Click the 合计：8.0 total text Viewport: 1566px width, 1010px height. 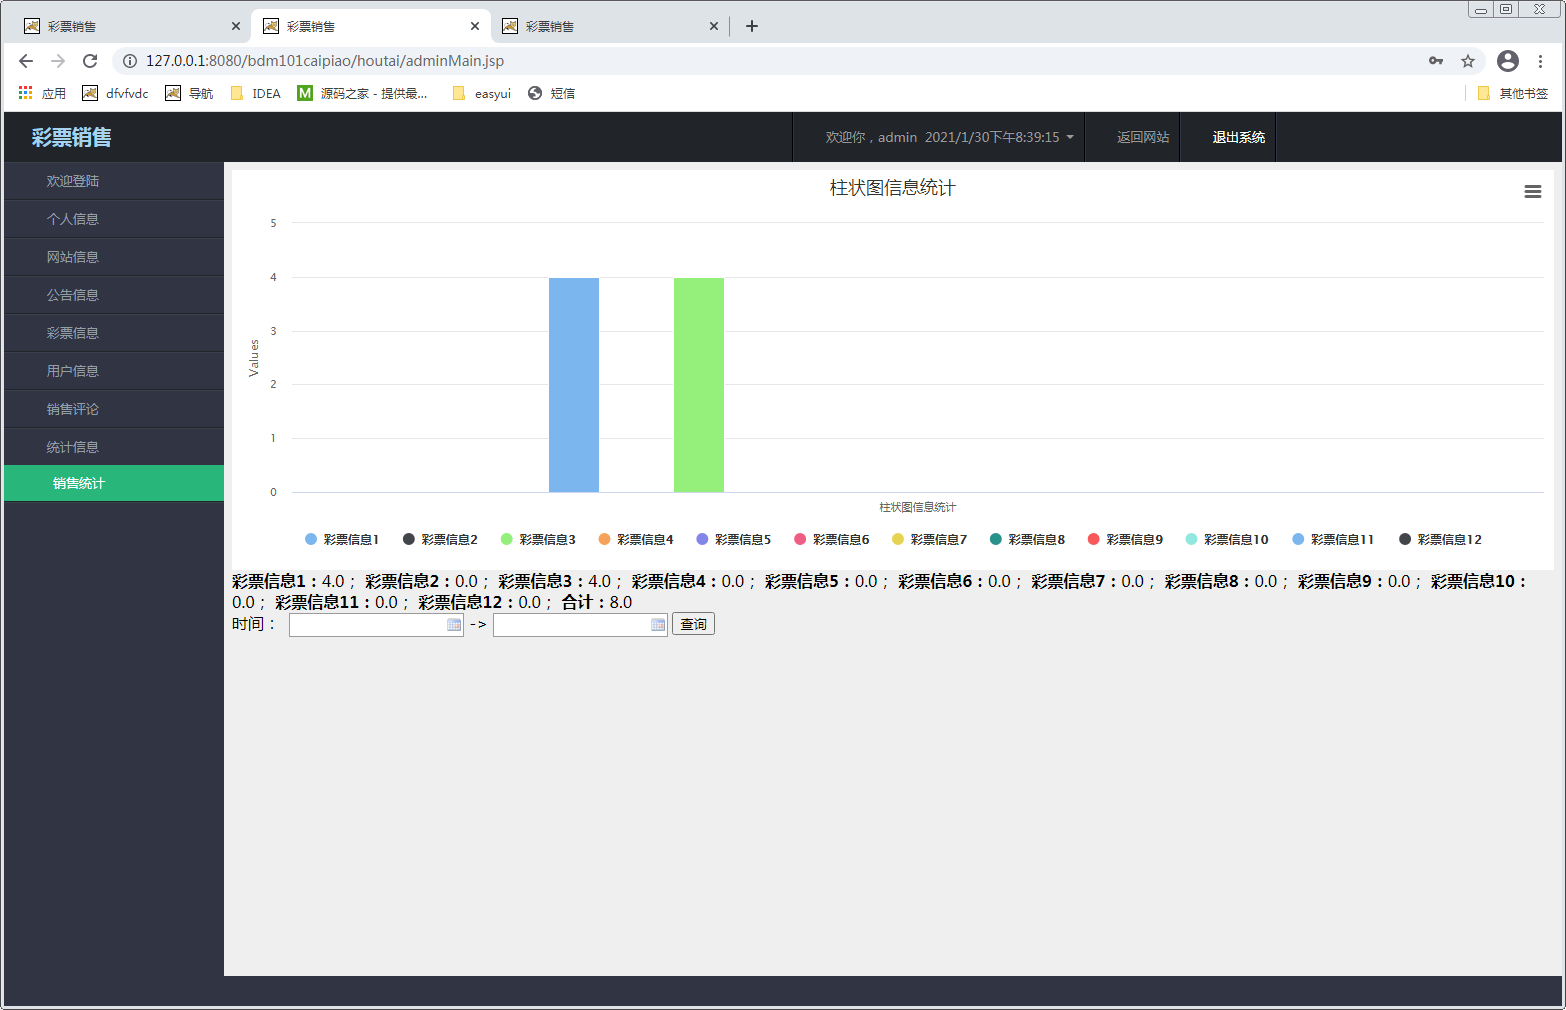click(597, 602)
